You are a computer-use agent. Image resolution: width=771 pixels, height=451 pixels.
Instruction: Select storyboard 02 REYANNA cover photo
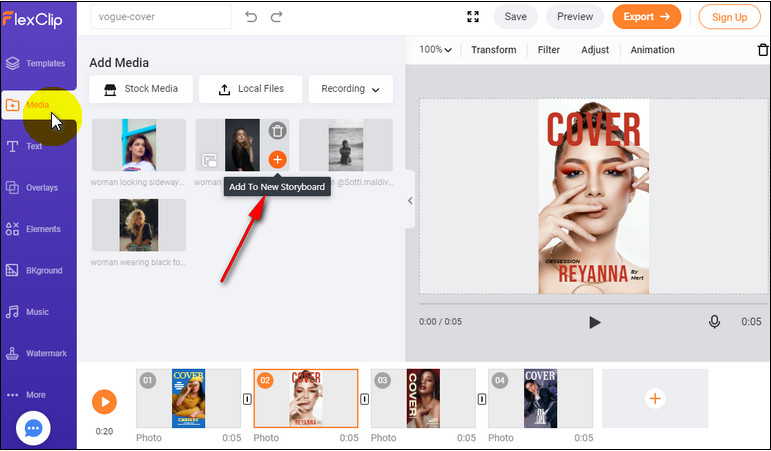coord(306,398)
